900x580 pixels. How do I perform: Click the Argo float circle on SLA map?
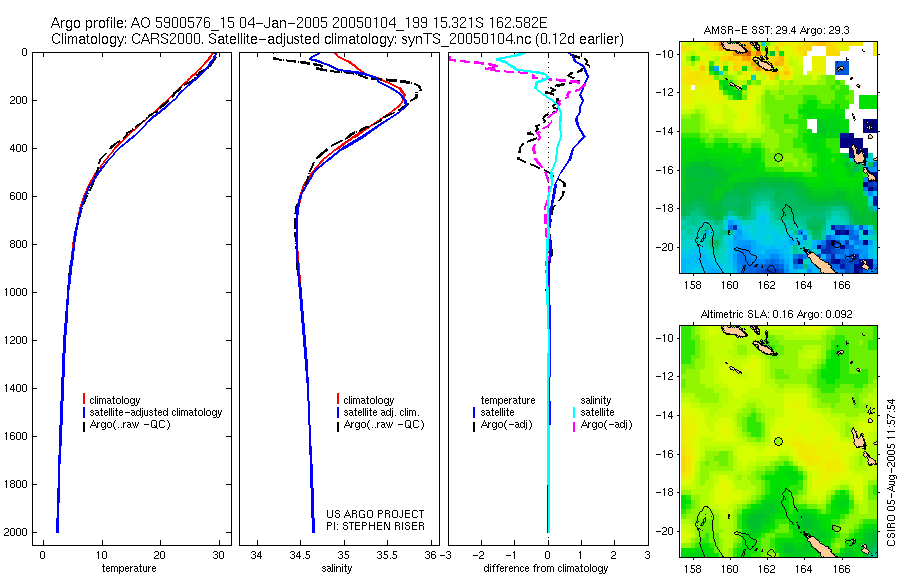778,442
